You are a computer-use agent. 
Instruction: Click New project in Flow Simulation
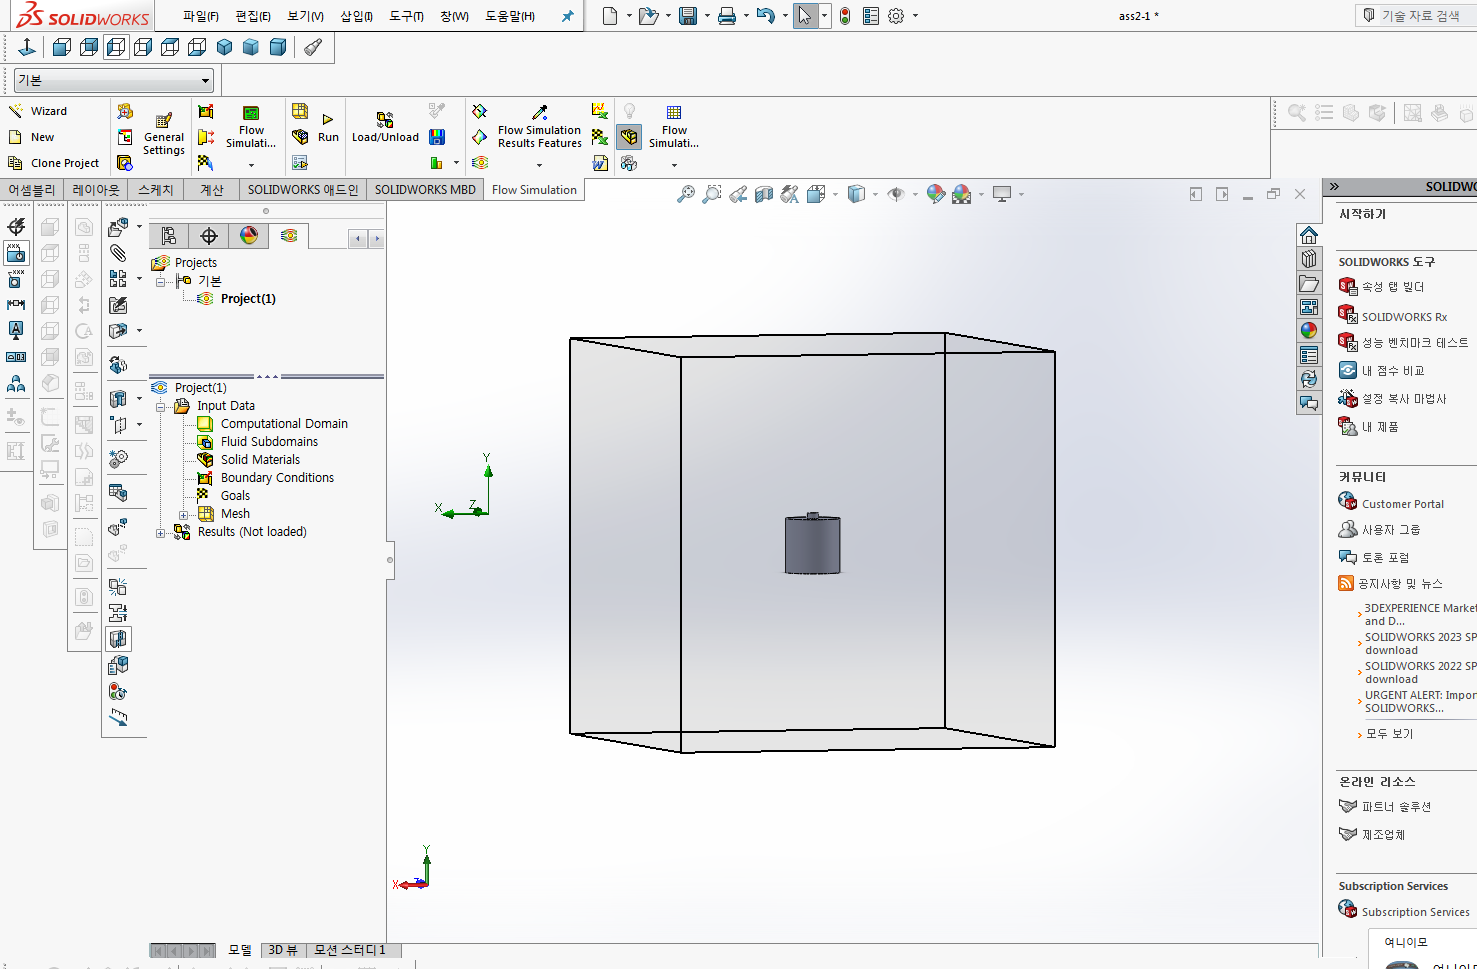point(32,137)
